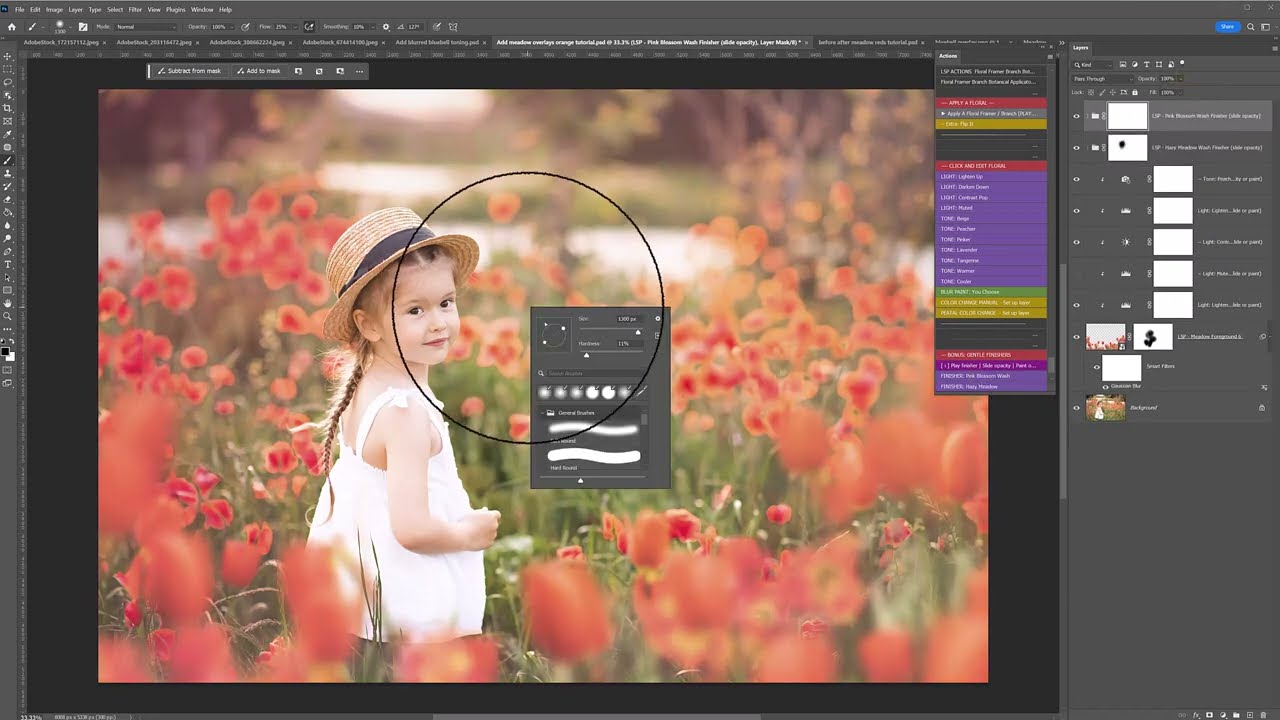Image resolution: width=1280 pixels, height=720 pixels.
Task: Switch to AdobeStock_172157112.jpeg tab
Action: 61,42
